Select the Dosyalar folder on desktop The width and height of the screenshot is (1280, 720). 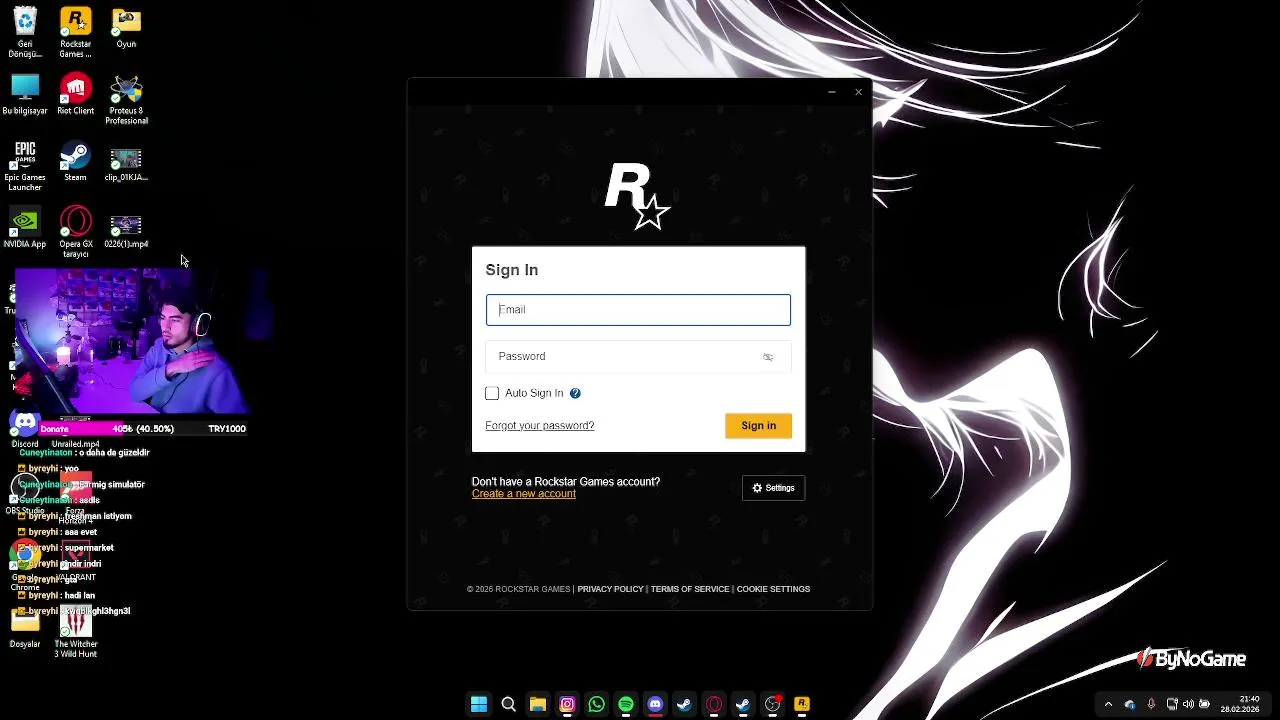25,628
